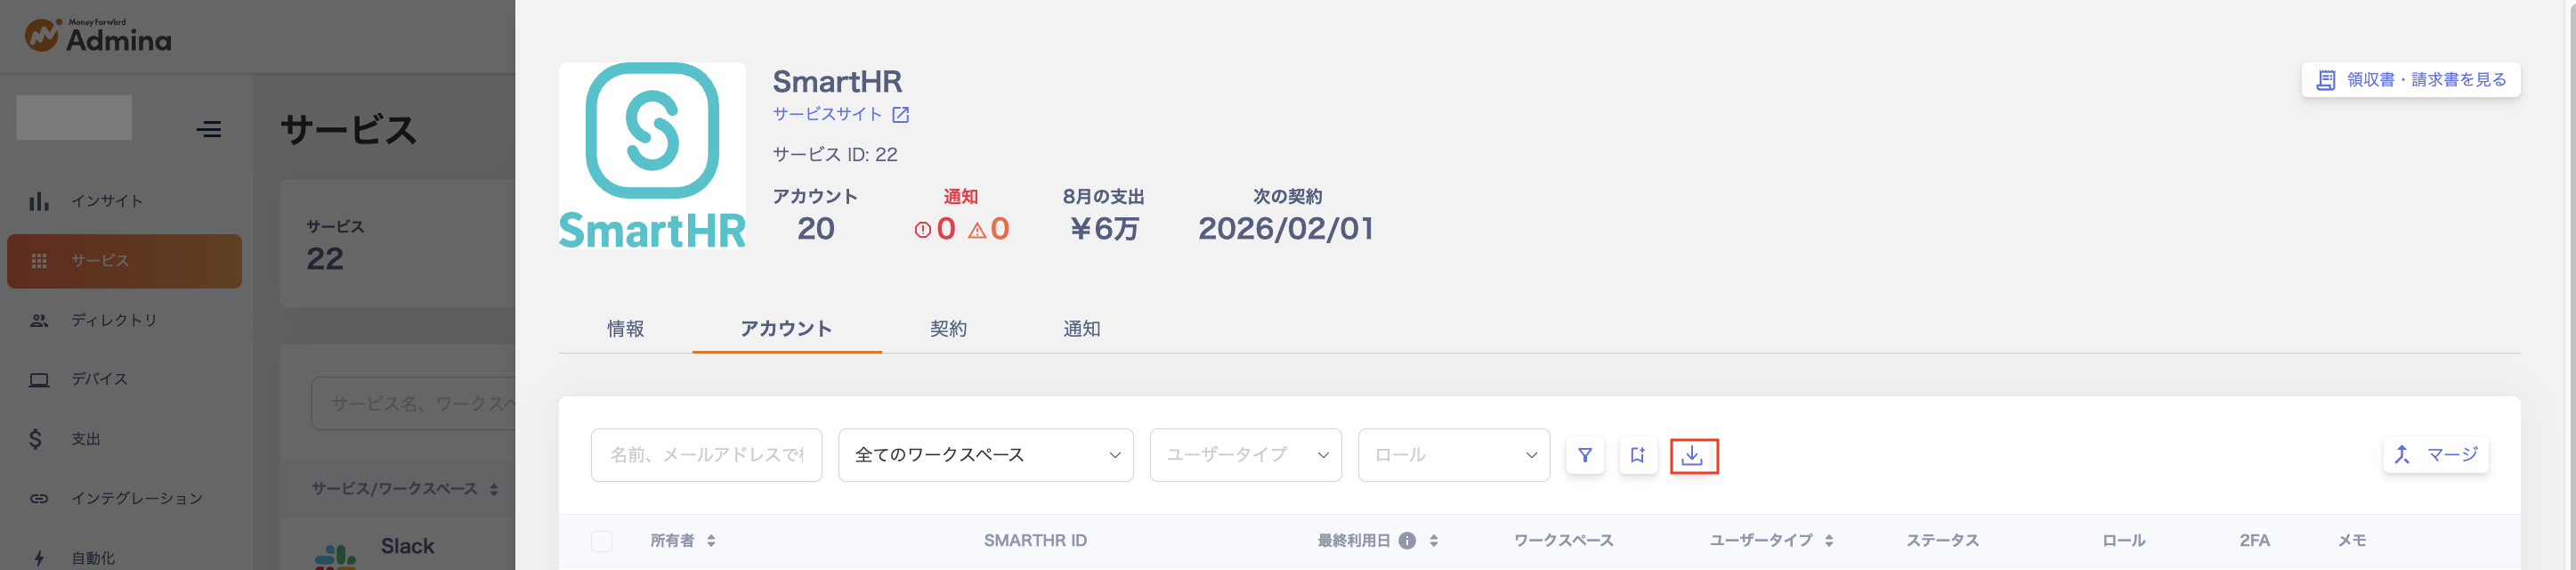Toggle the select-all accounts checkbox
2576x570 pixels.
point(601,541)
